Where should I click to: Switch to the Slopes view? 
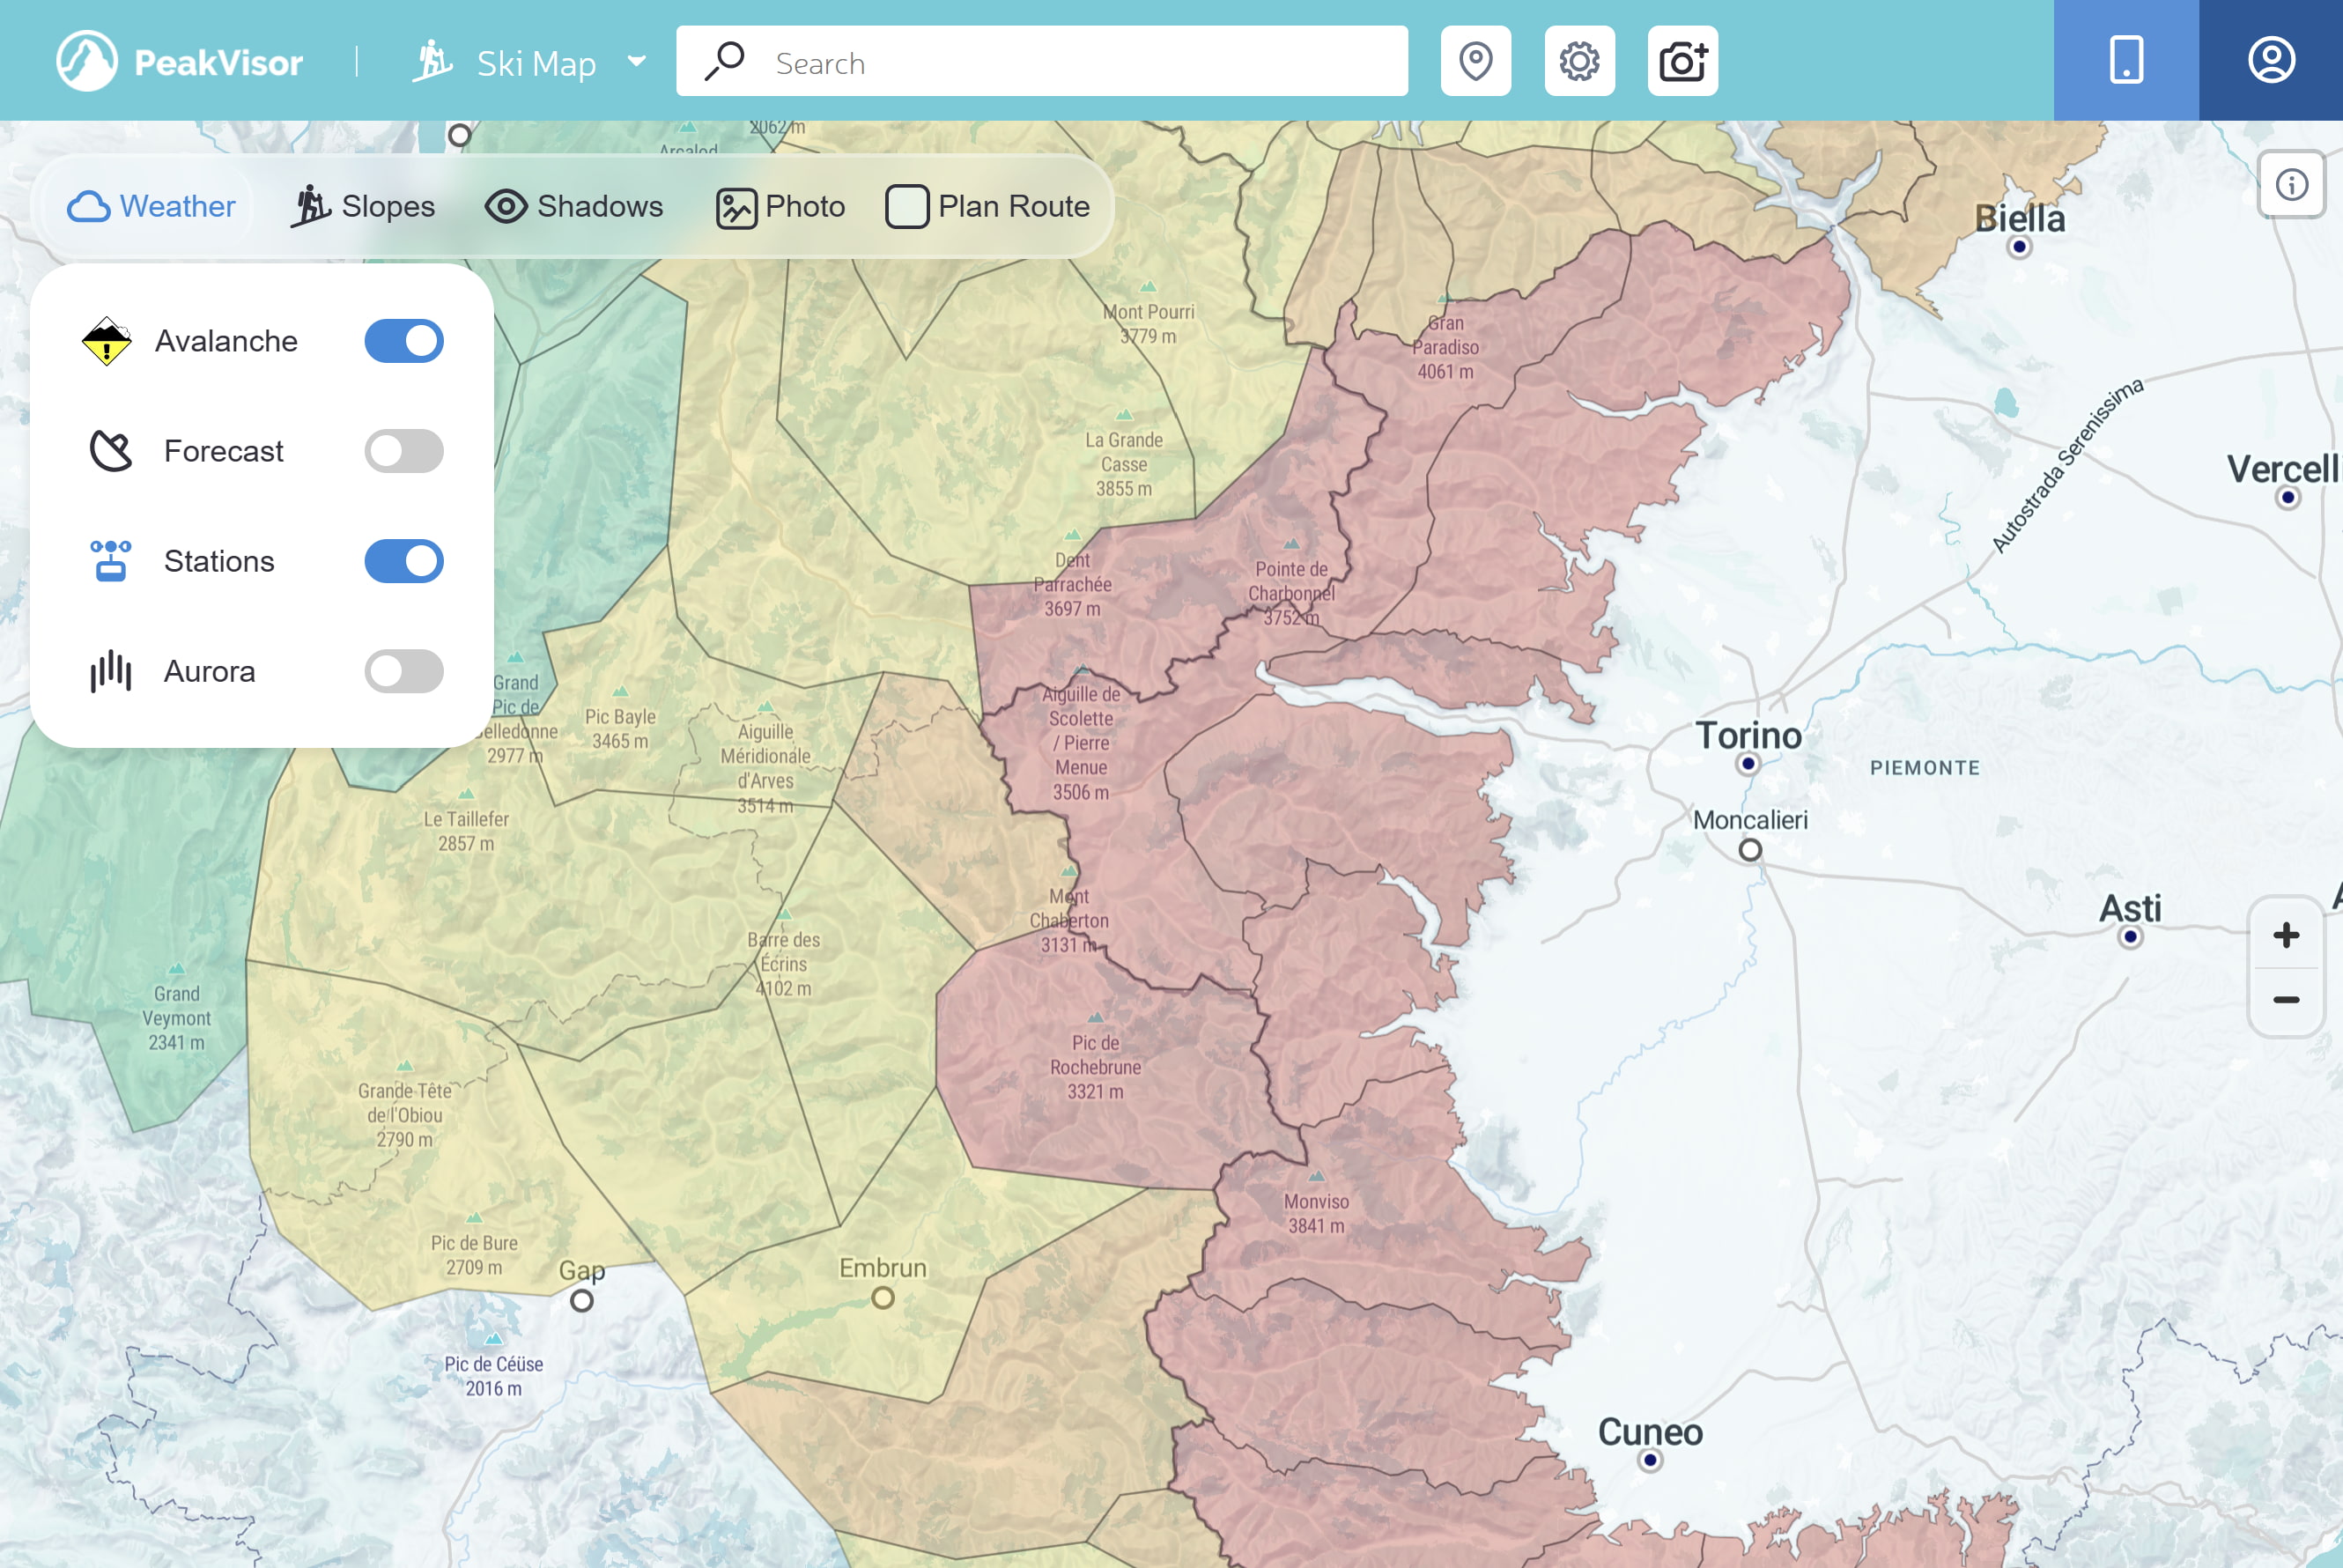[364, 206]
